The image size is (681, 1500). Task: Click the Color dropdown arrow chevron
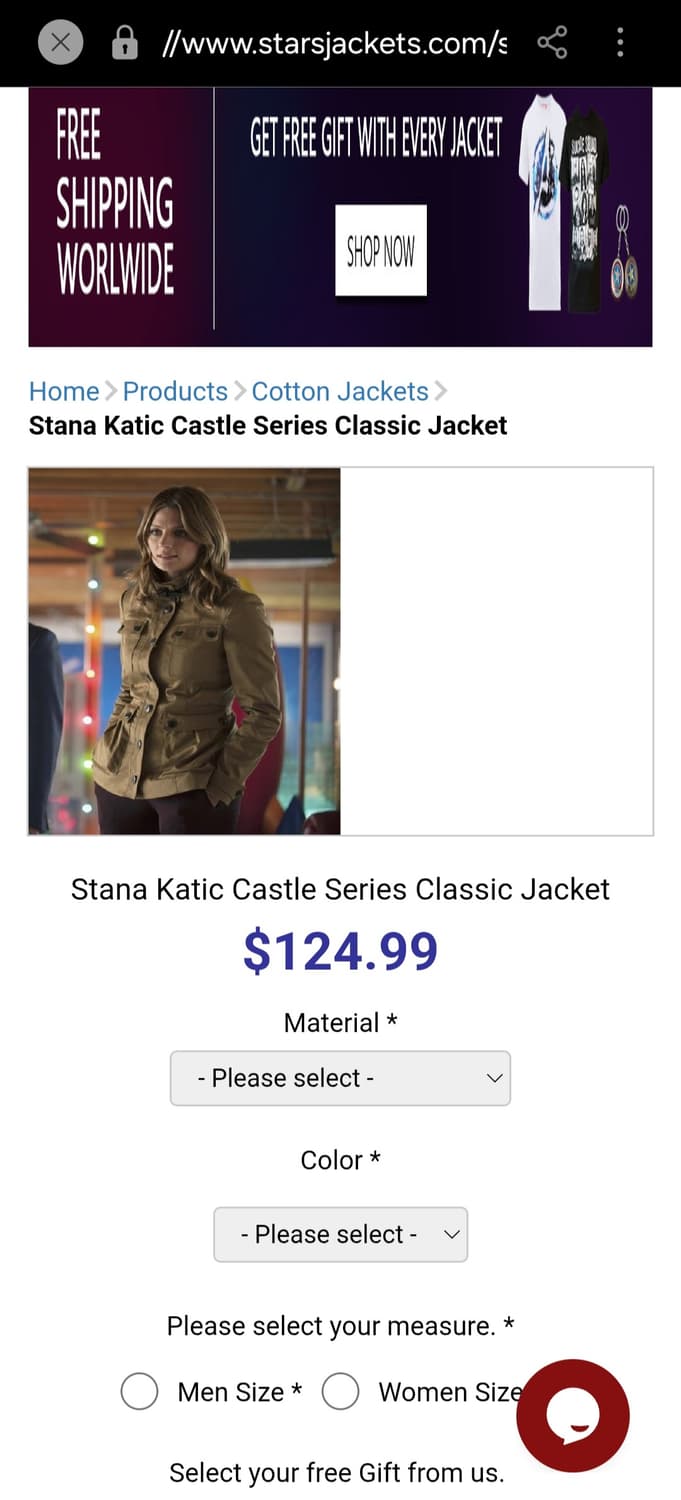click(x=451, y=1234)
